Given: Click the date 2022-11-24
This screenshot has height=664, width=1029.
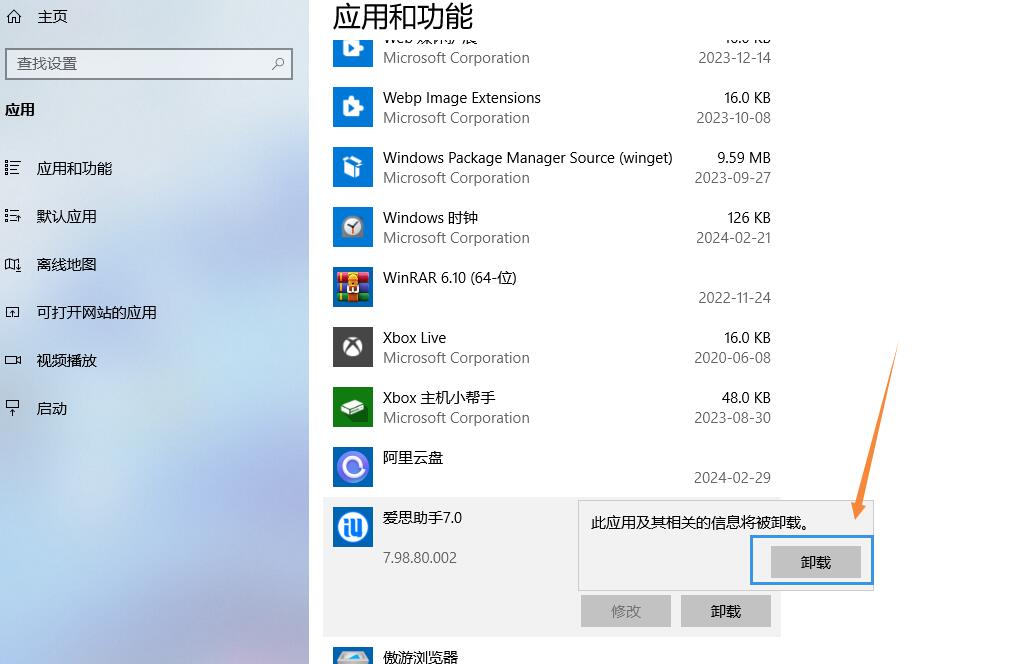Looking at the screenshot, I should coord(734,298).
